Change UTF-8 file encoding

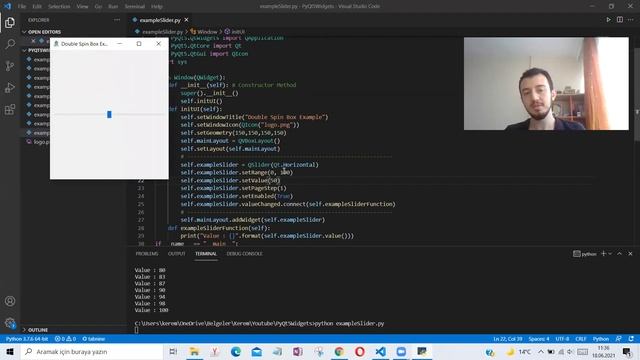(x=562, y=339)
